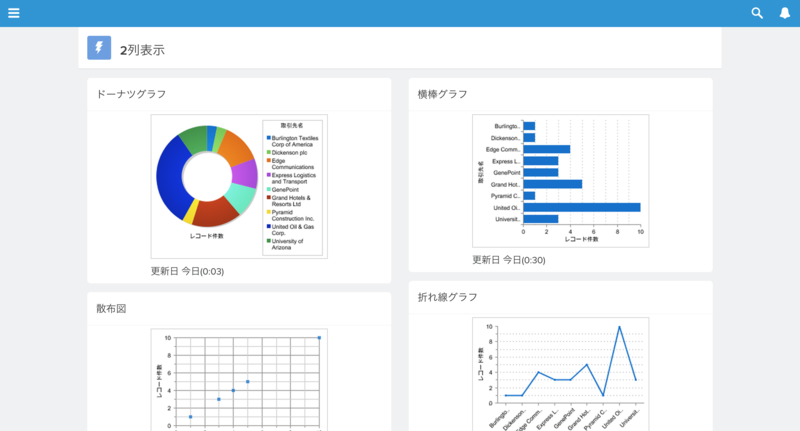Click Express Logistics legend color swatch
Viewport: 800px width, 431px height.
click(269, 174)
